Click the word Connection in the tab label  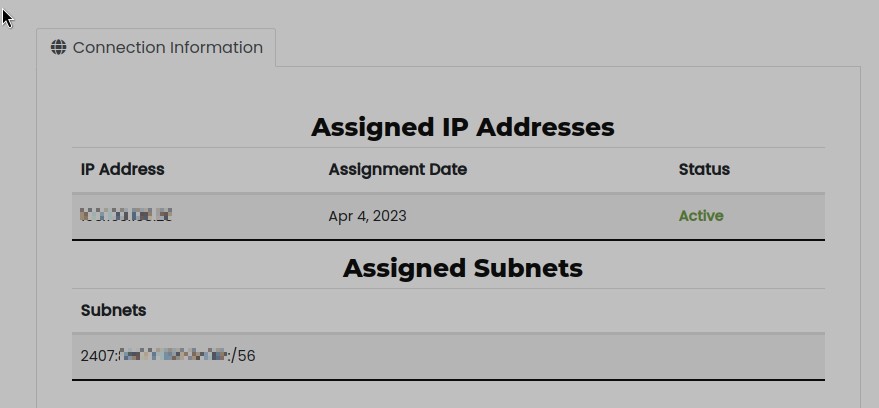click(119, 47)
